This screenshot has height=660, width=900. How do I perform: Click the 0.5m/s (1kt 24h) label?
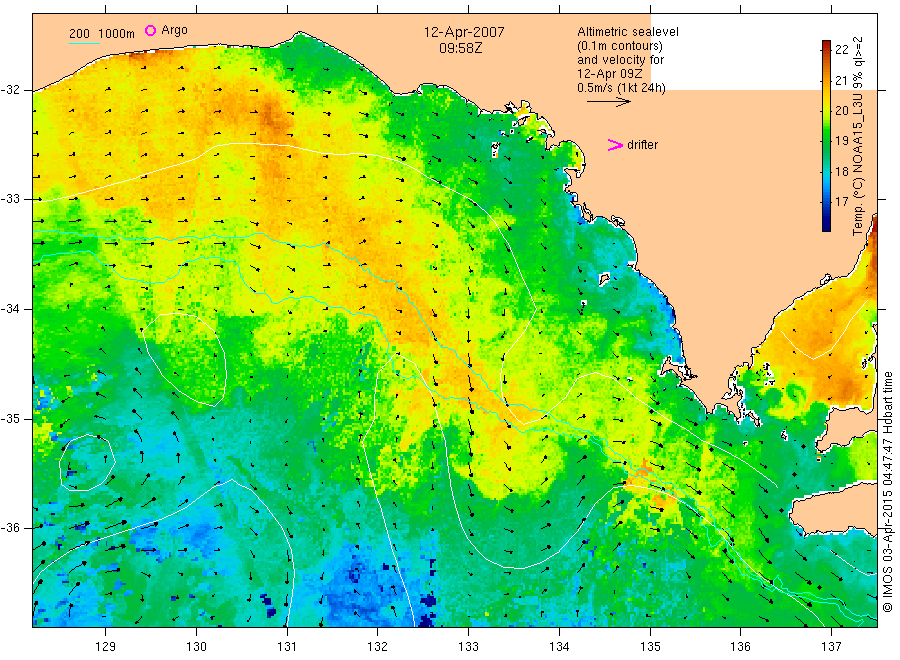click(622, 88)
